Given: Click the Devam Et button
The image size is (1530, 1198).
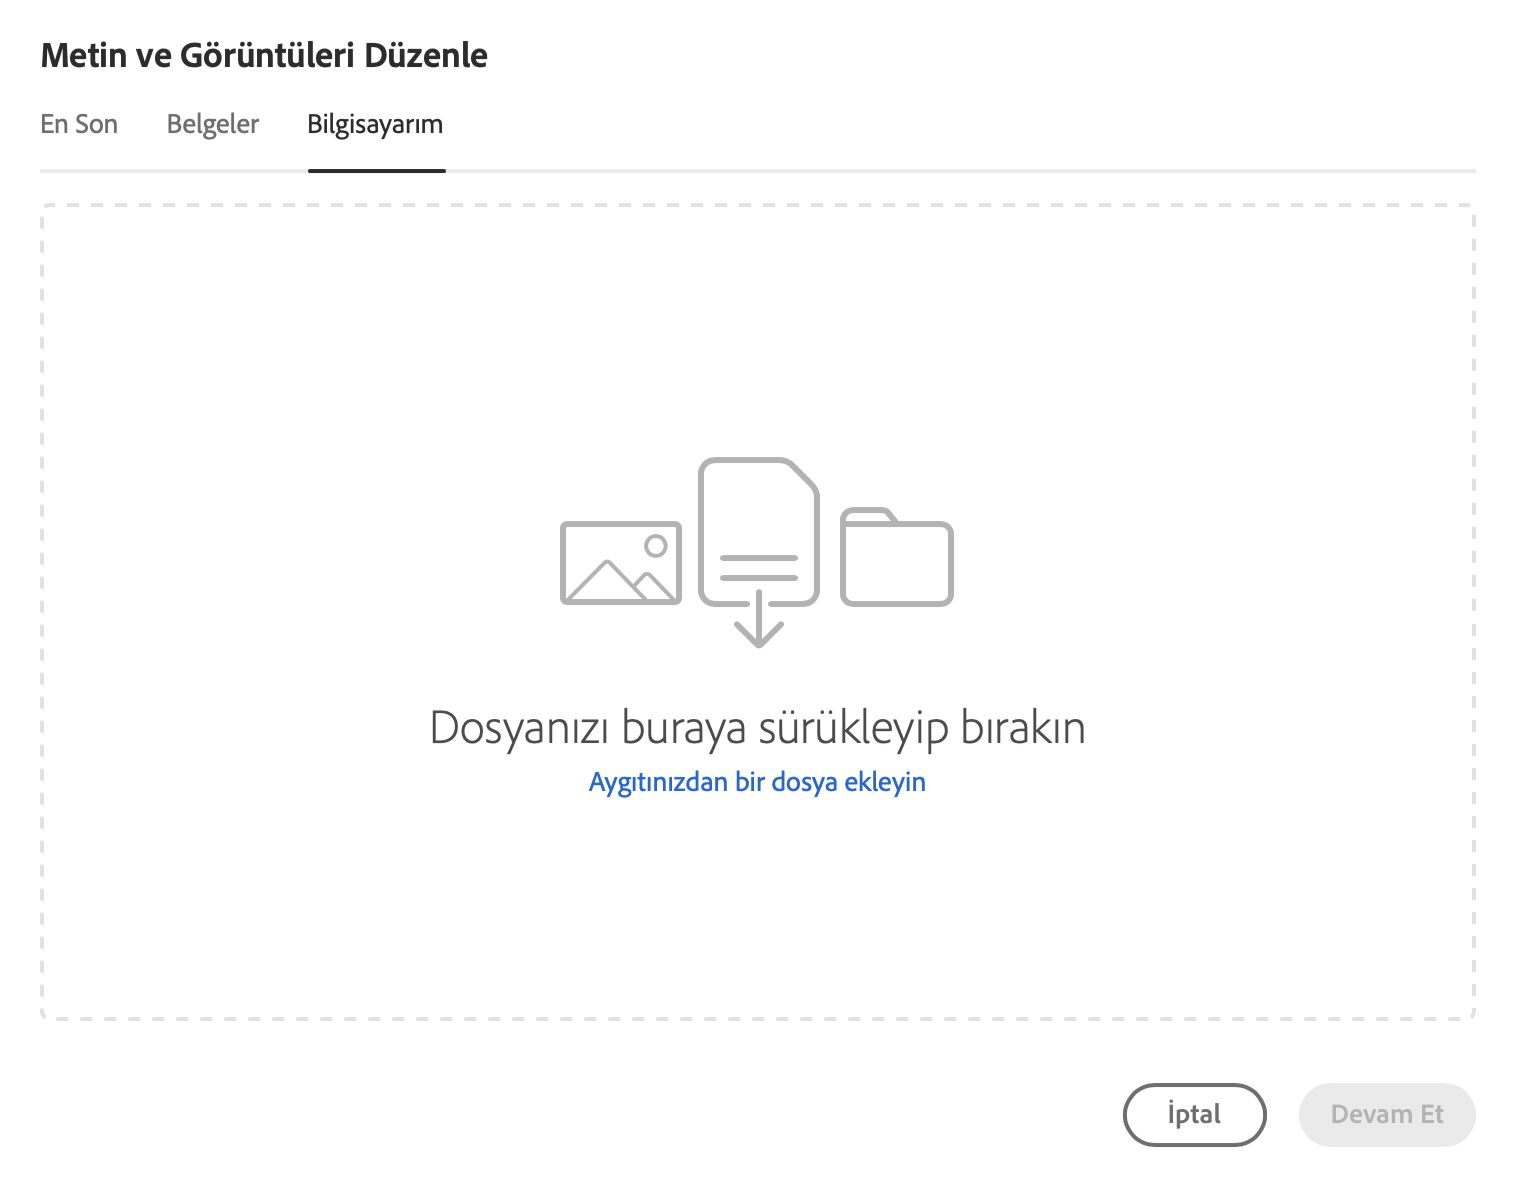Looking at the screenshot, I should [1387, 1114].
